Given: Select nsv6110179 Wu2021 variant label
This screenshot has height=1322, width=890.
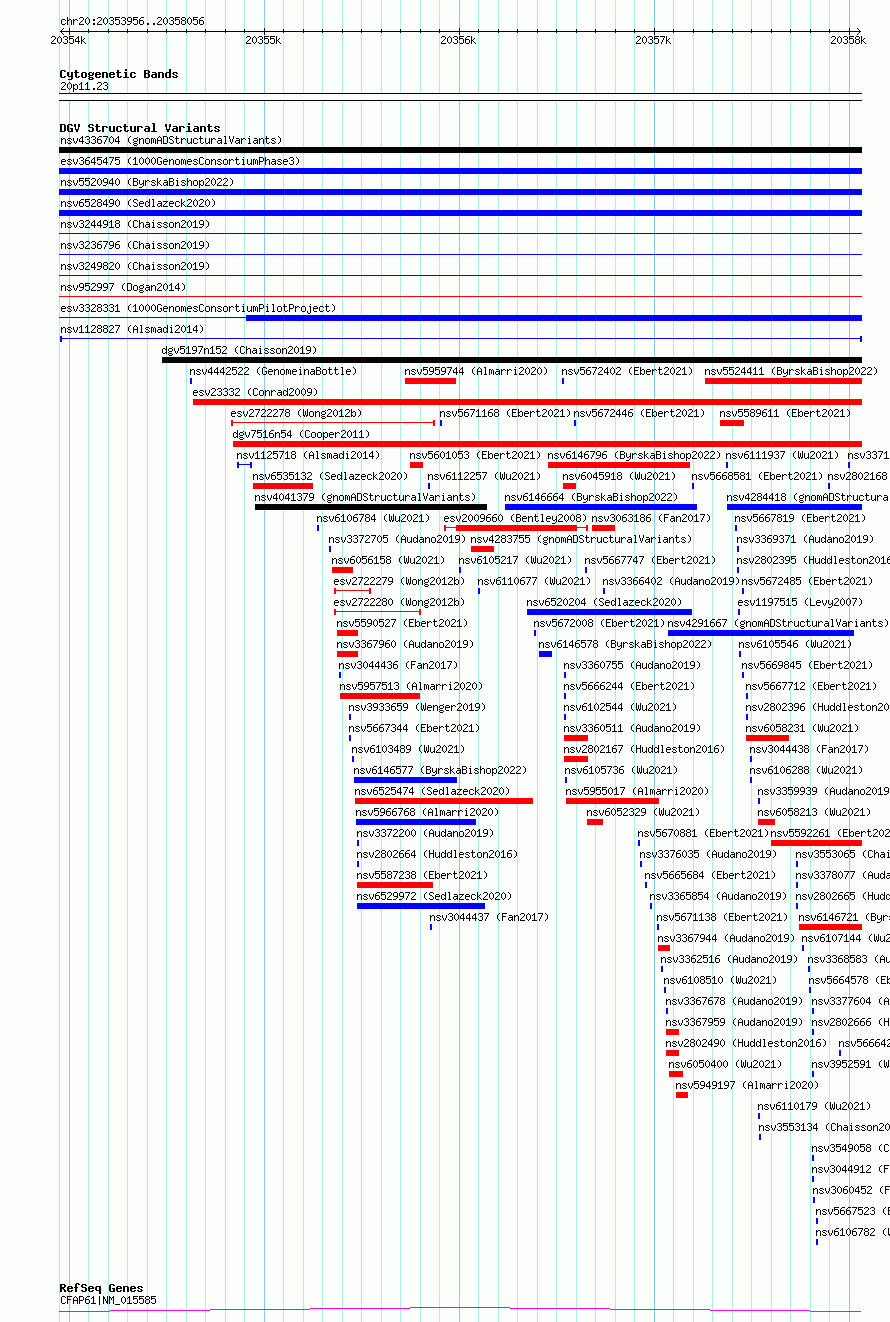Looking at the screenshot, I should click(x=815, y=1106).
